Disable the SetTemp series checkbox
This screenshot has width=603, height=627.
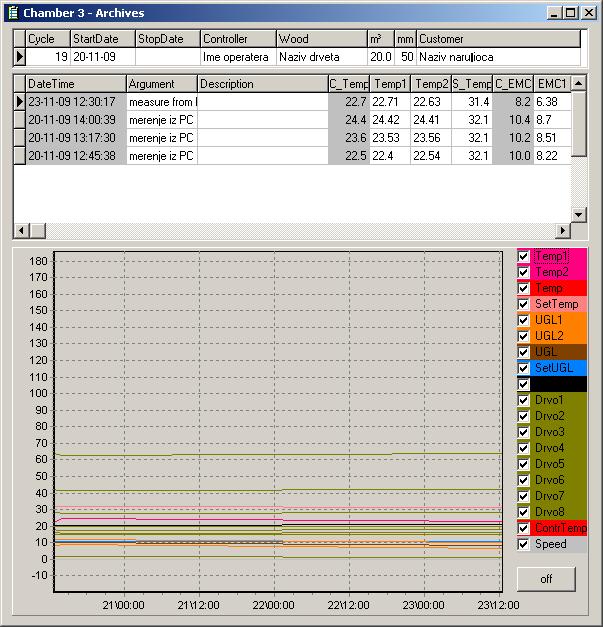click(523, 304)
